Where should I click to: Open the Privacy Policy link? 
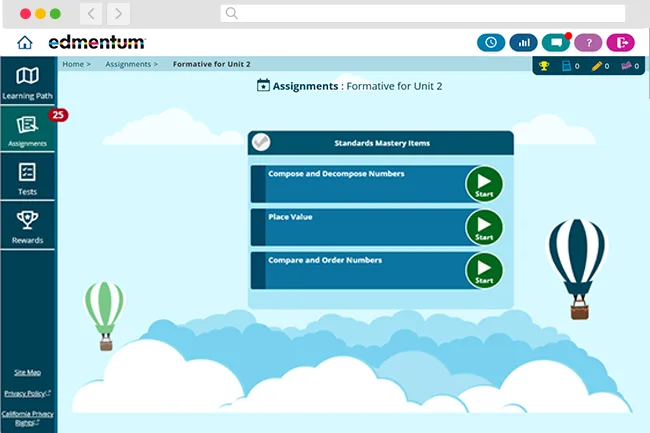27,393
